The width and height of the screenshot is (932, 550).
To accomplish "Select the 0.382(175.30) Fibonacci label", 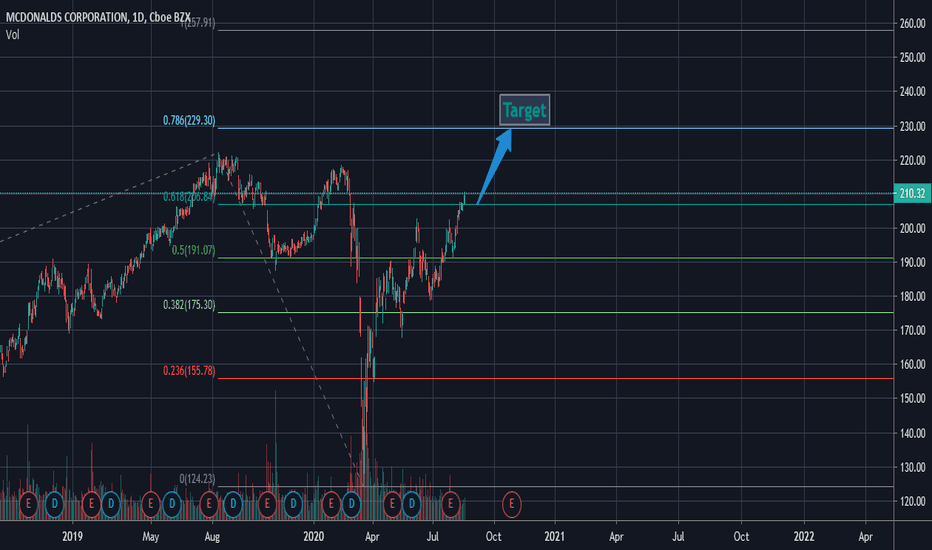I will point(189,304).
